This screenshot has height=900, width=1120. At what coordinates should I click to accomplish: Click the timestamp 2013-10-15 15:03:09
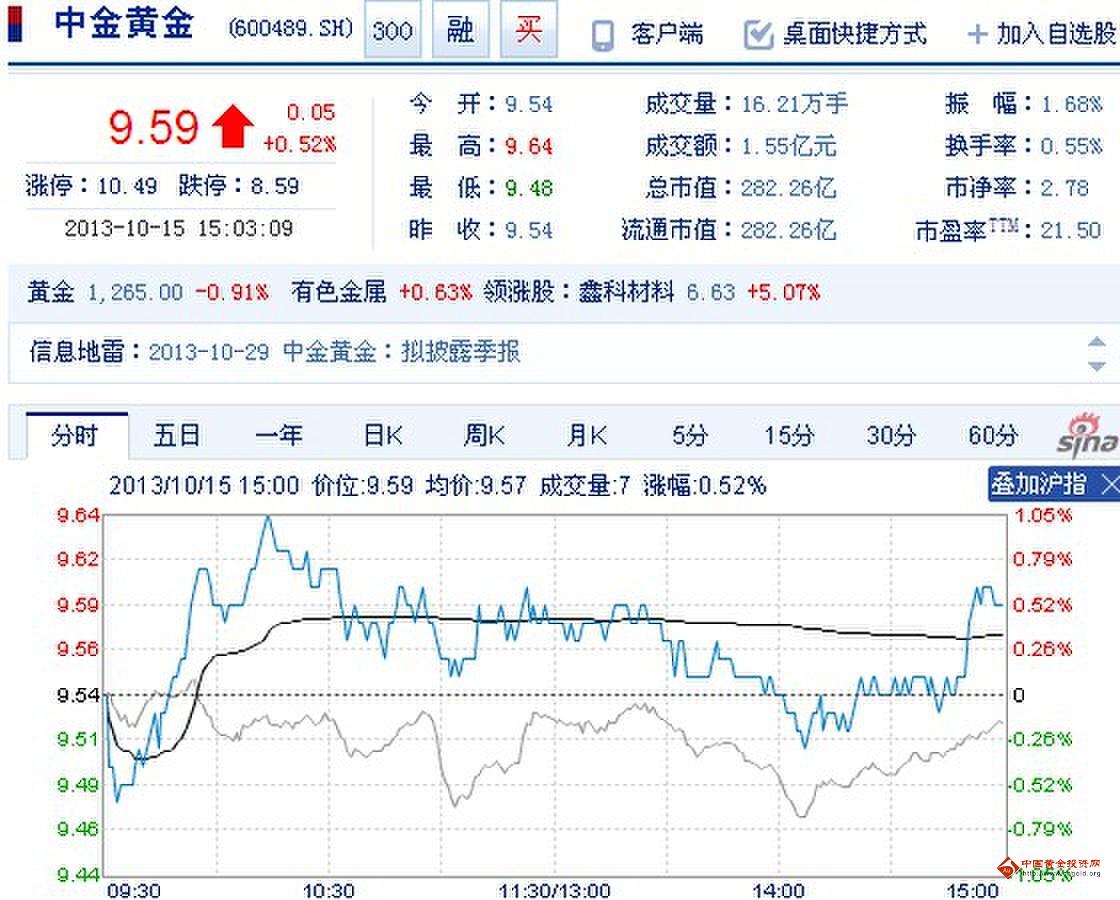coord(179,229)
